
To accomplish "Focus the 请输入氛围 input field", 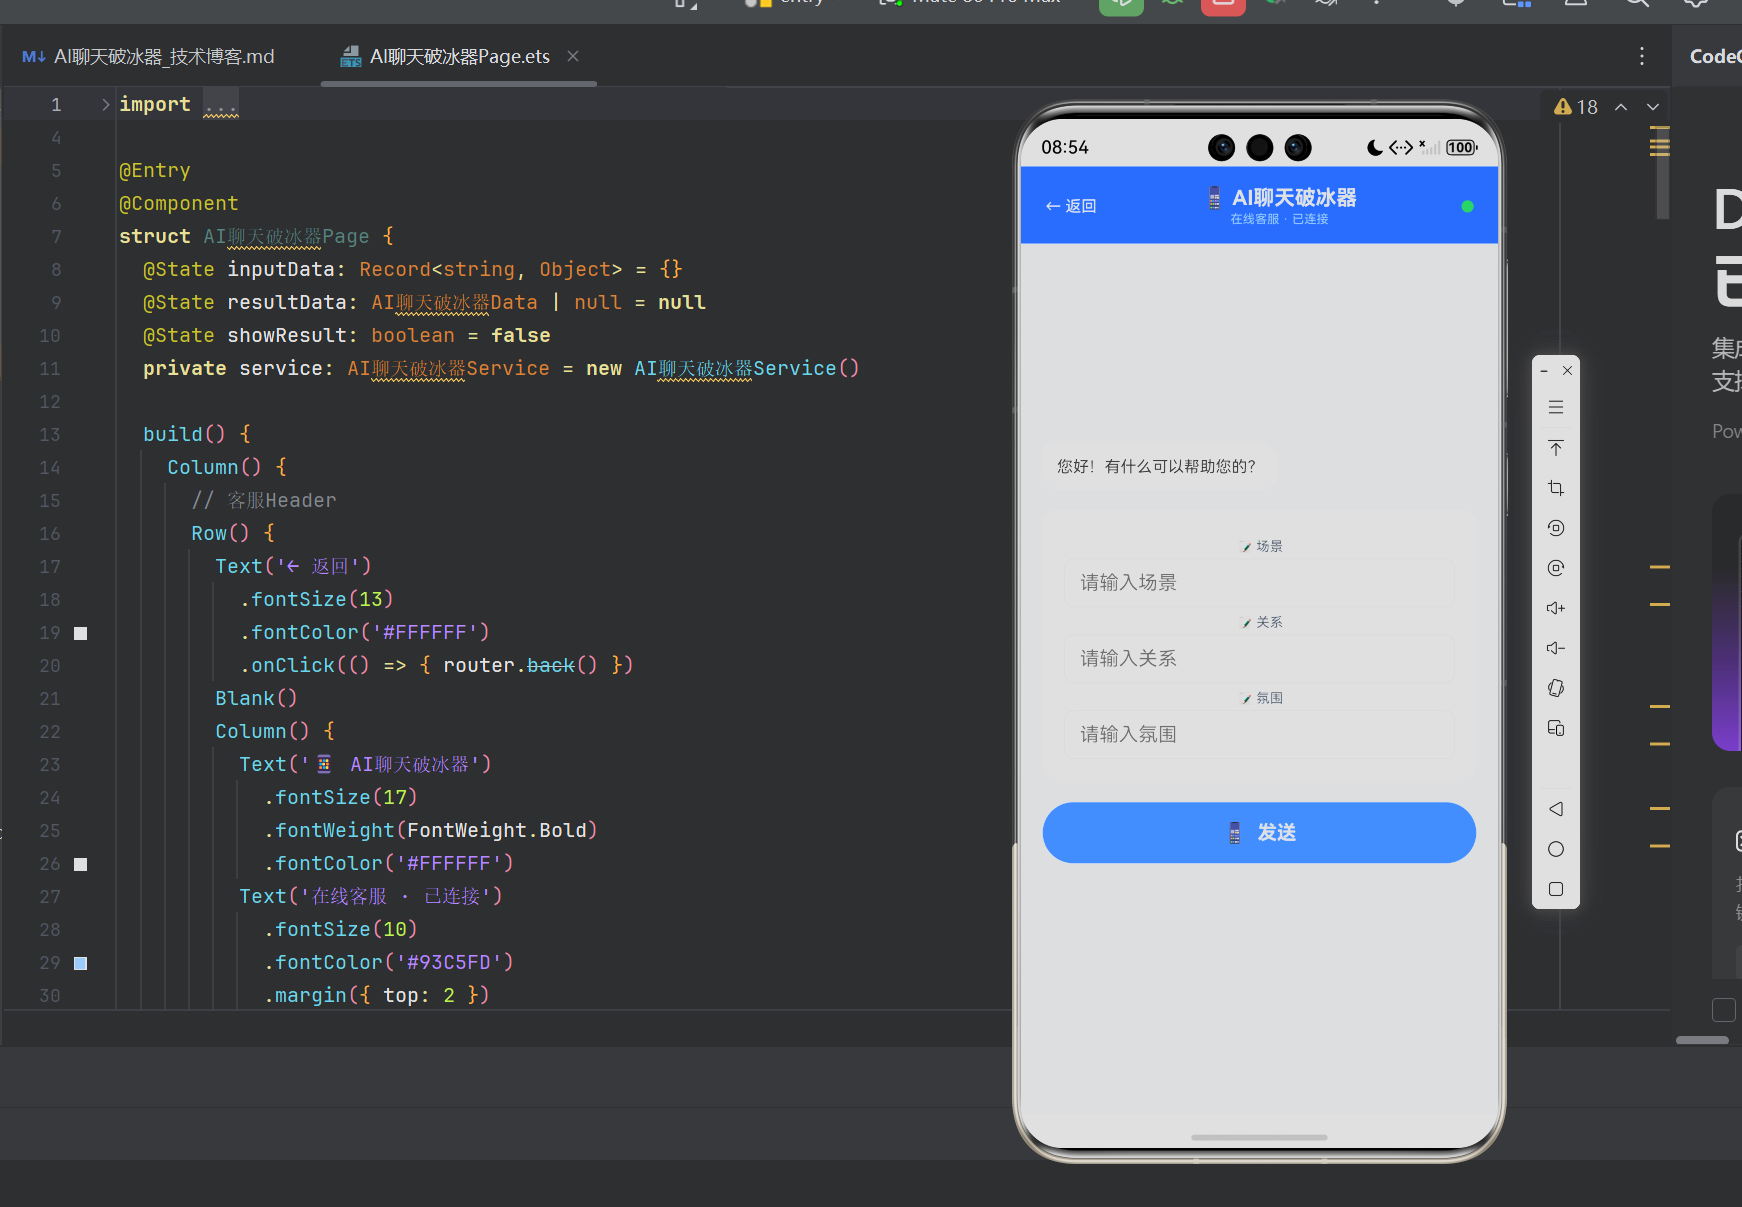I will click(1259, 734).
